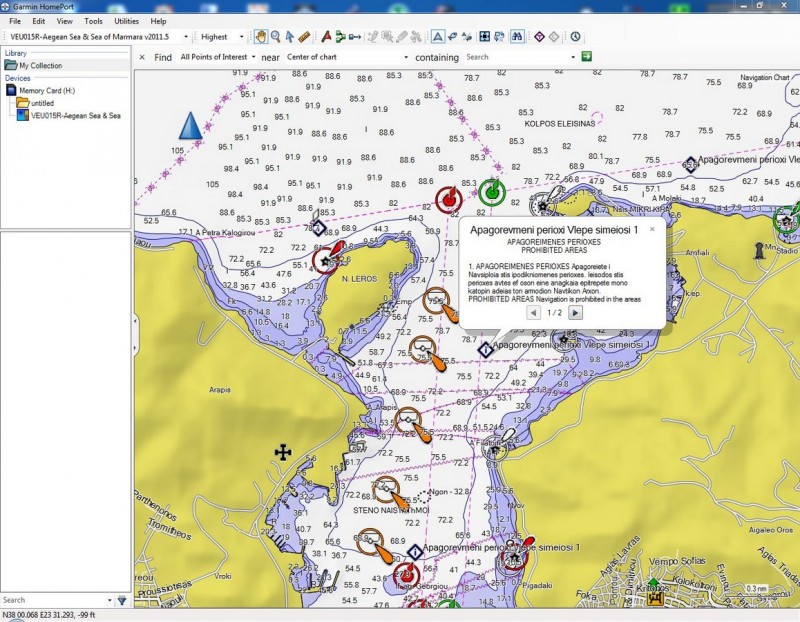Select the Measure ruler tool

[304, 37]
